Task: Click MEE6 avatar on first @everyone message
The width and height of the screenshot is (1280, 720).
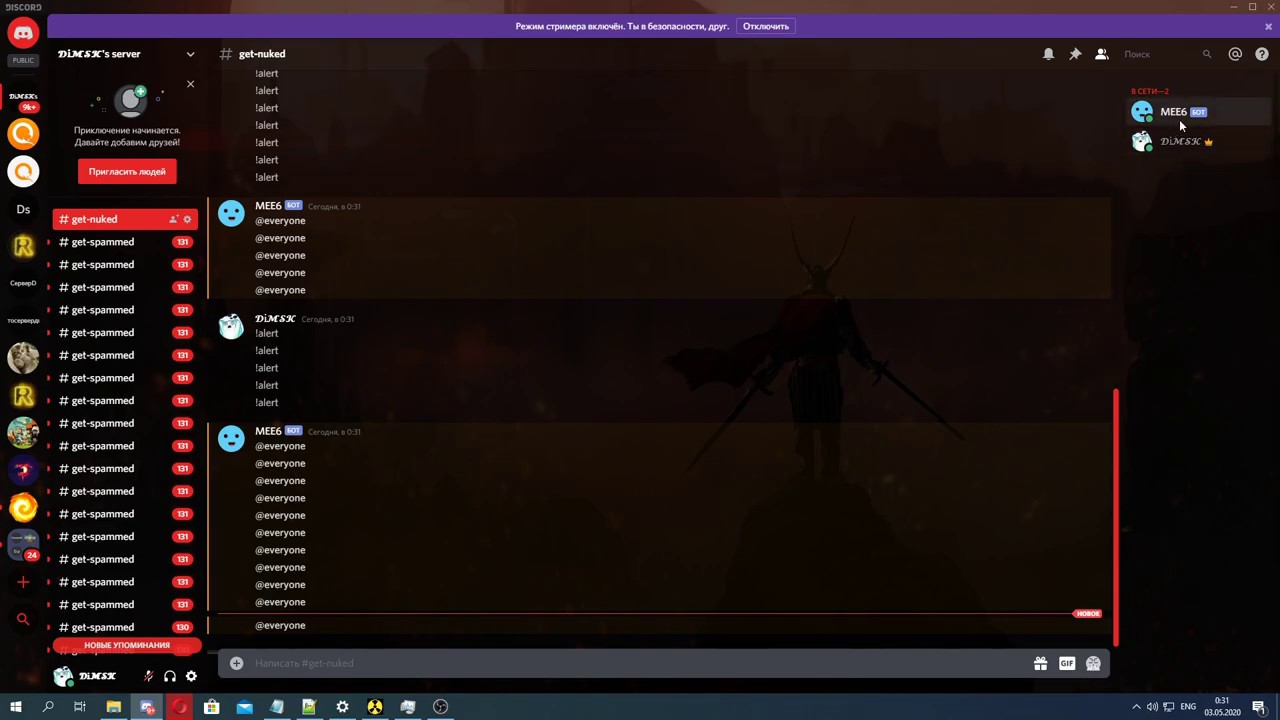Action: pyautogui.click(x=231, y=213)
